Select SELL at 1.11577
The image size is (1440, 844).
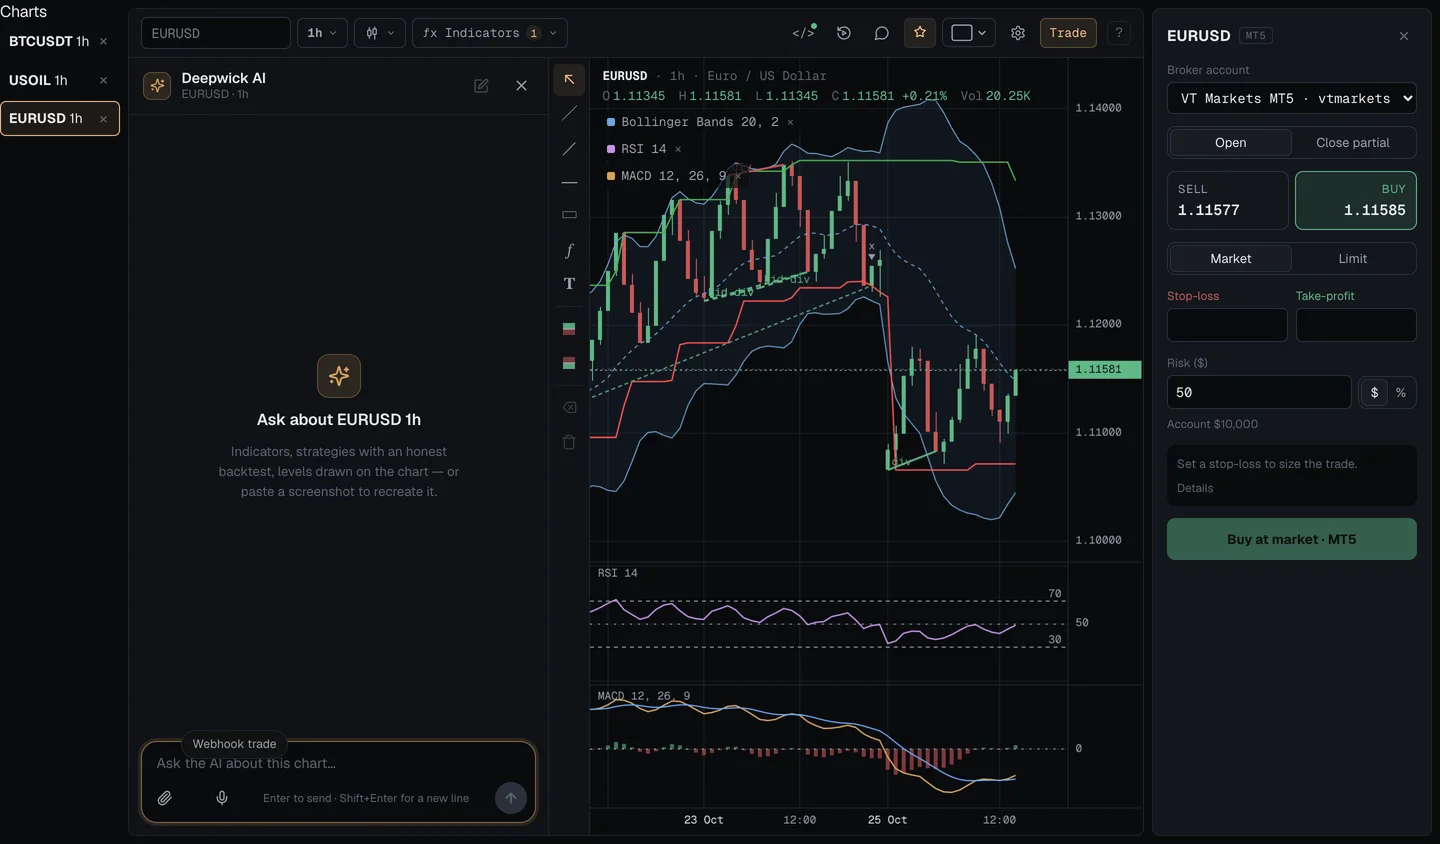tap(1228, 200)
